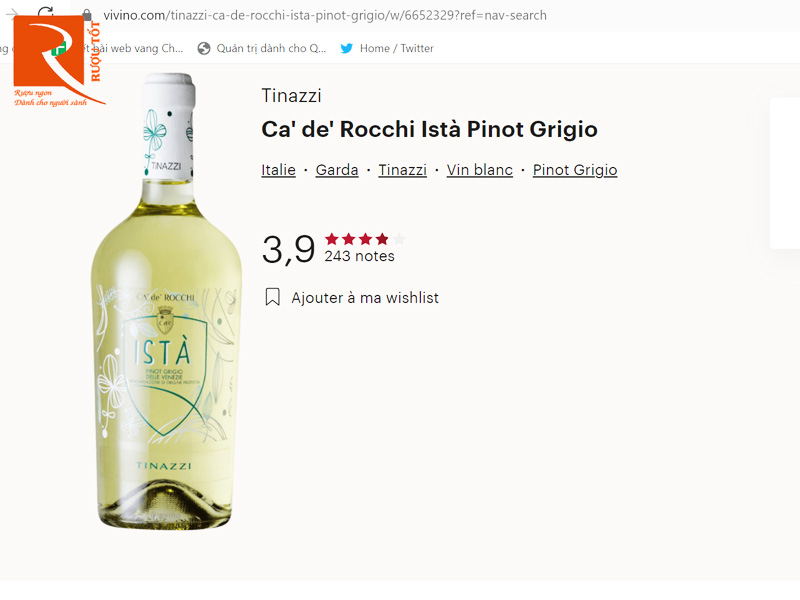Click the globe icon beside Quản trị bookmark
Screen dimensions: 800x600
[202, 47]
